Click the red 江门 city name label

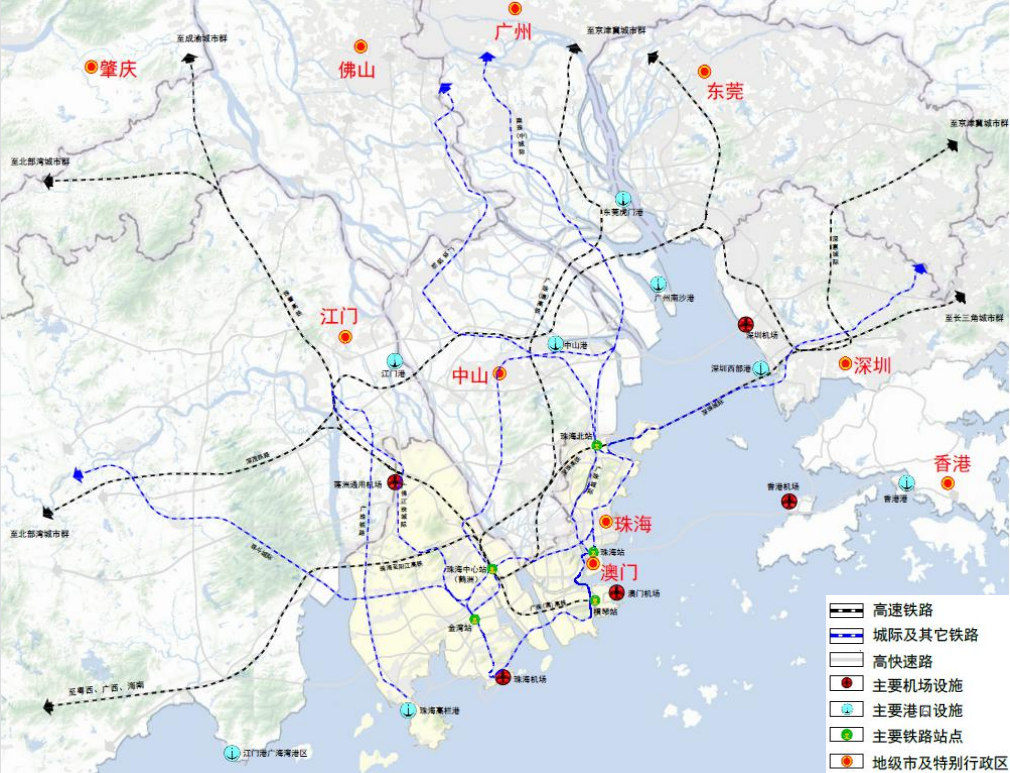click(339, 316)
